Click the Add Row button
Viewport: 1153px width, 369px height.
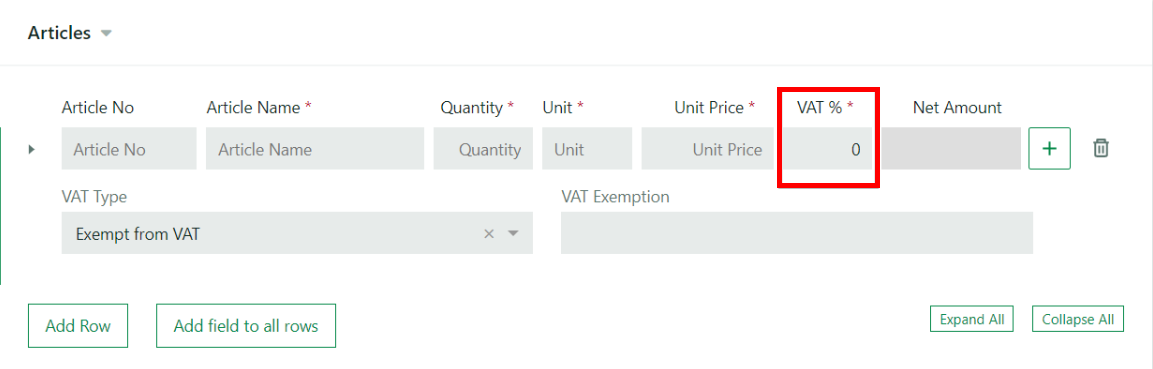click(x=78, y=326)
